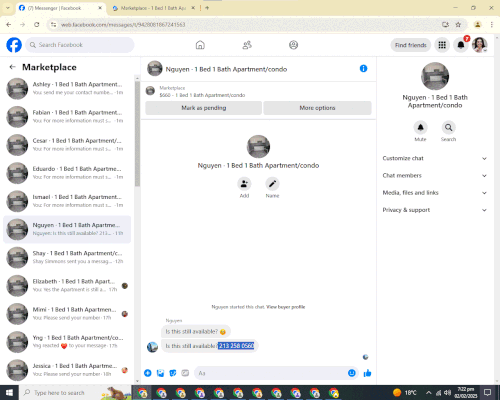Viewport: 500px width, 400px height.
Task: Click the highlighted phone number 213 258 0560
Action: pos(236,346)
